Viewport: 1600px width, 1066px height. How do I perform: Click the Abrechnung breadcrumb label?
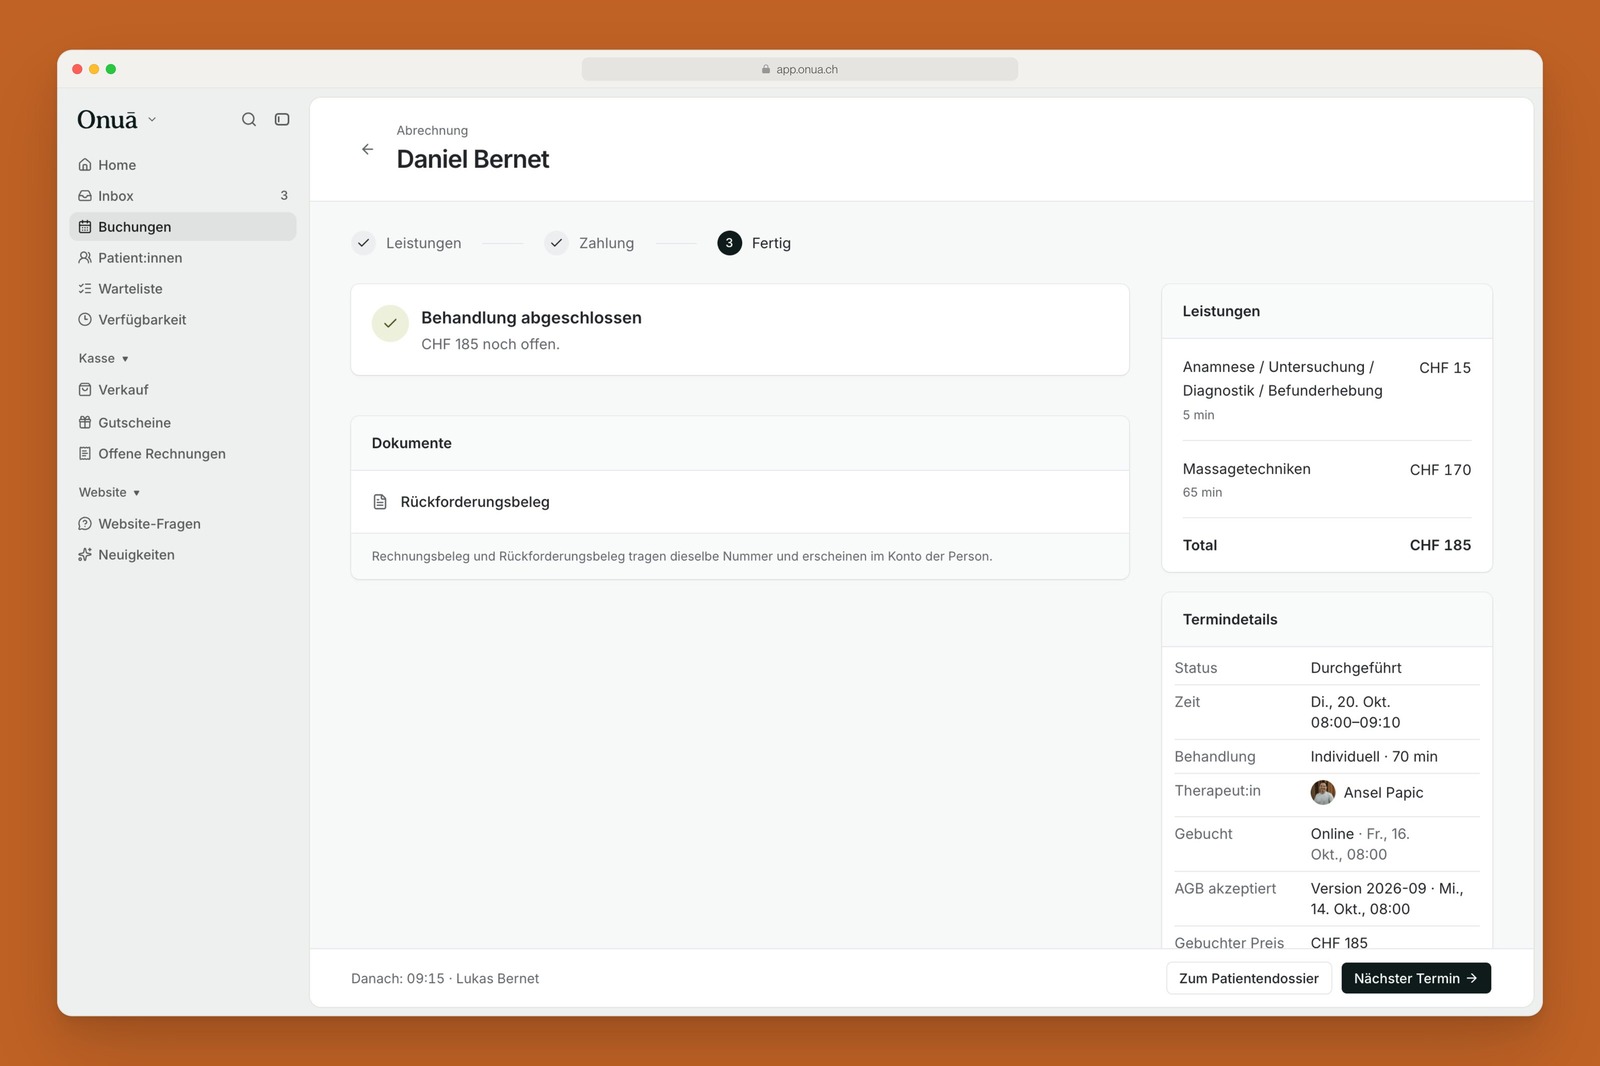click(432, 131)
